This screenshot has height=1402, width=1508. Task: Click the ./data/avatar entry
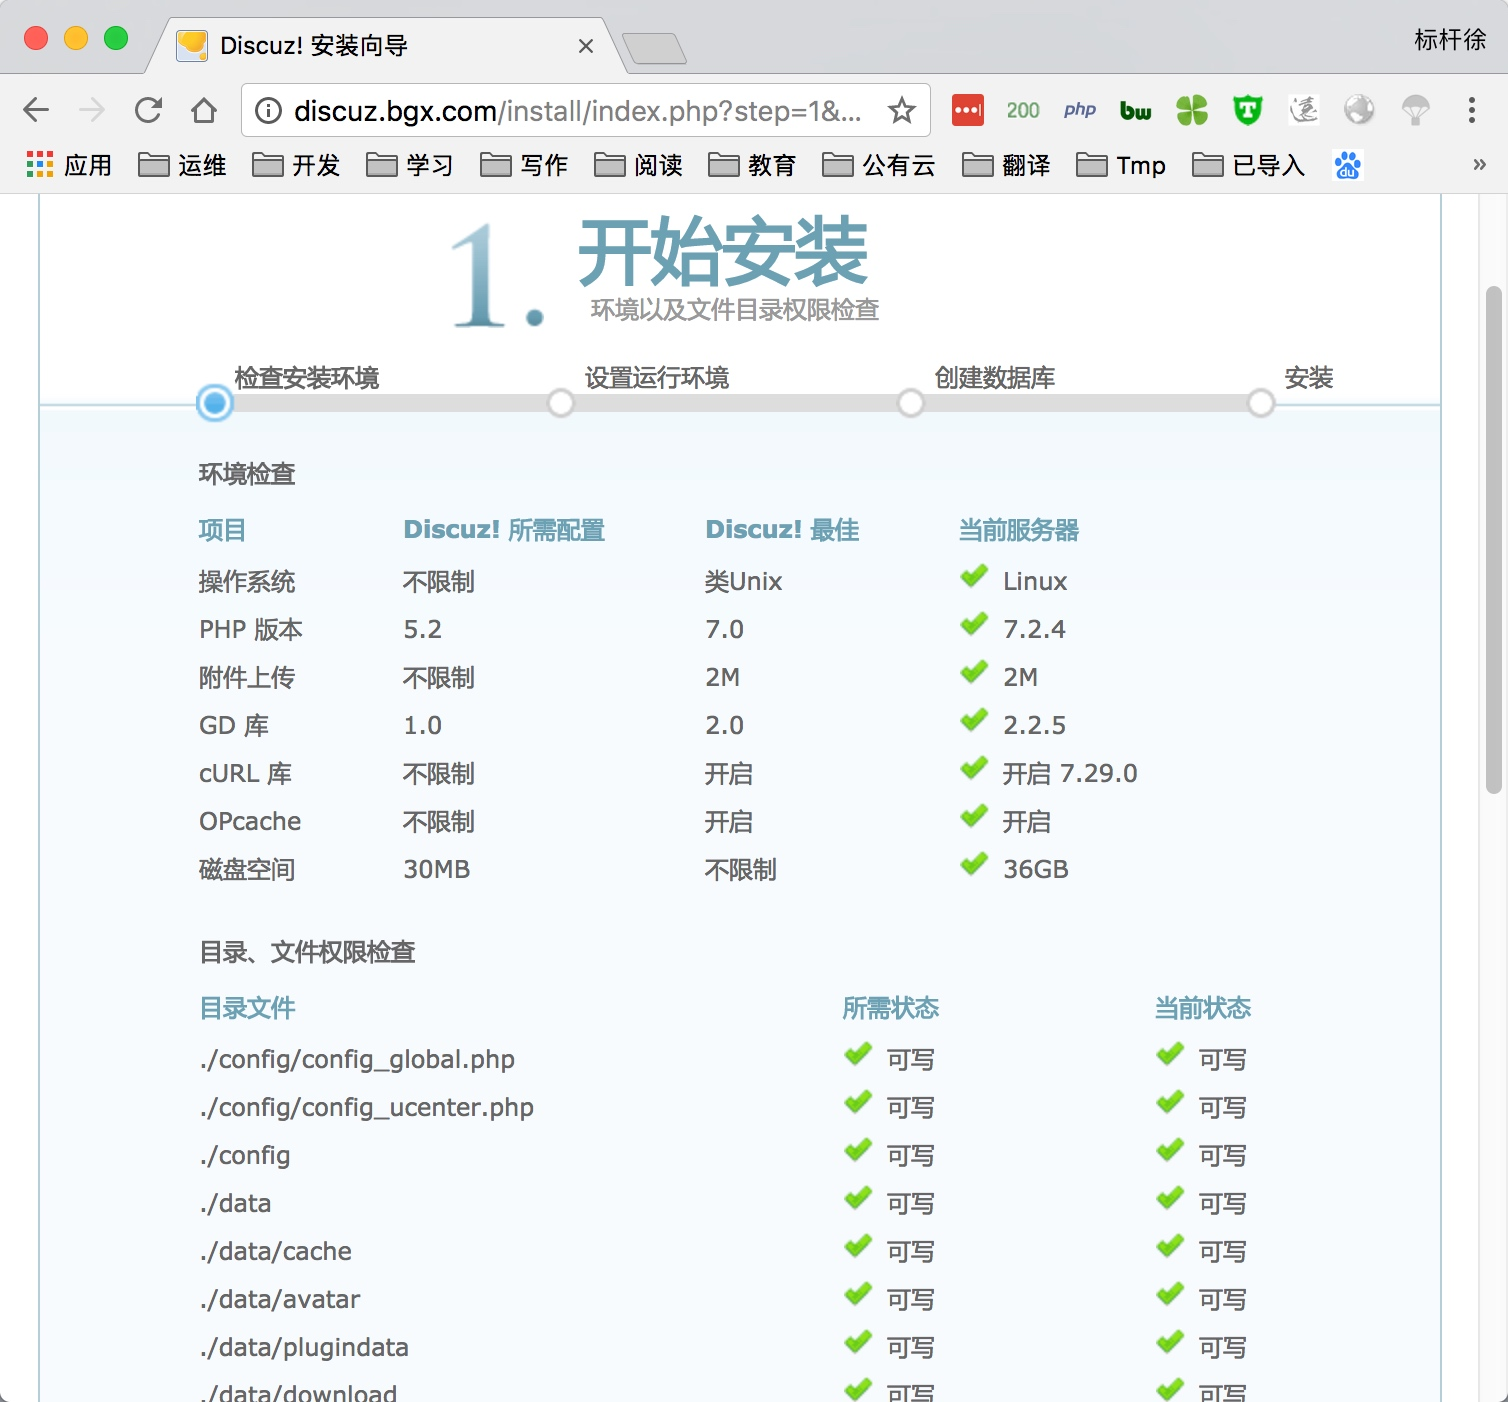[x=279, y=1299]
